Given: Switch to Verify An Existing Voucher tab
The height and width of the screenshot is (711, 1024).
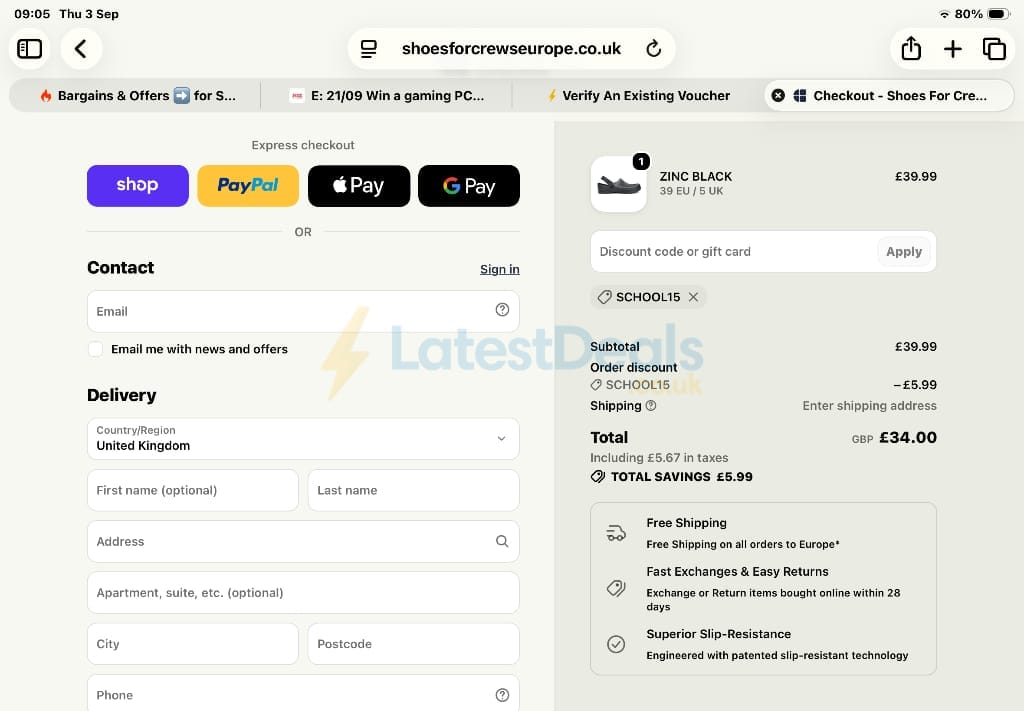Looking at the screenshot, I should (x=638, y=95).
